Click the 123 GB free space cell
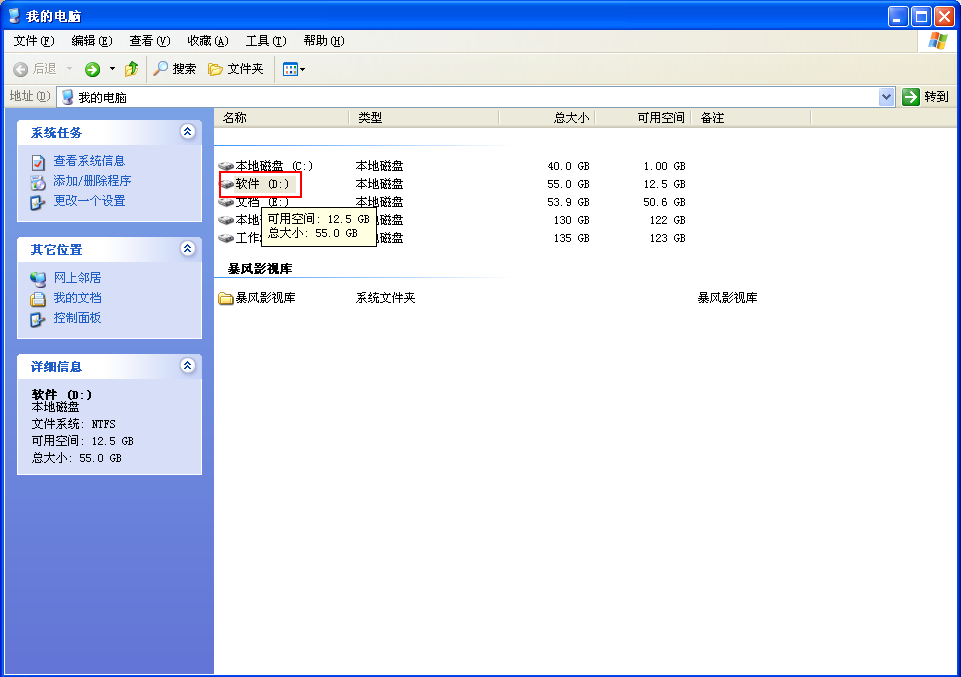The image size is (961, 677). click(667, 238)
